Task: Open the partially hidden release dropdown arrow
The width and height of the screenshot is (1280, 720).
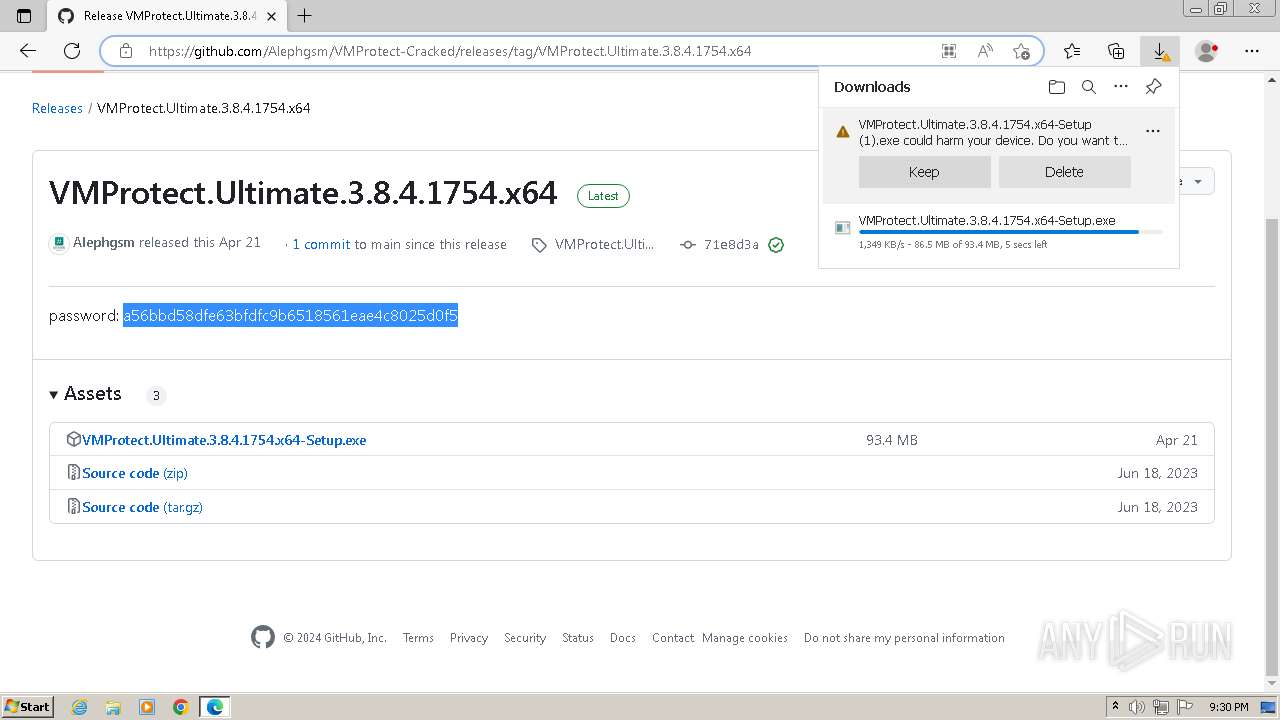Action: click(x=1197, y=181)
